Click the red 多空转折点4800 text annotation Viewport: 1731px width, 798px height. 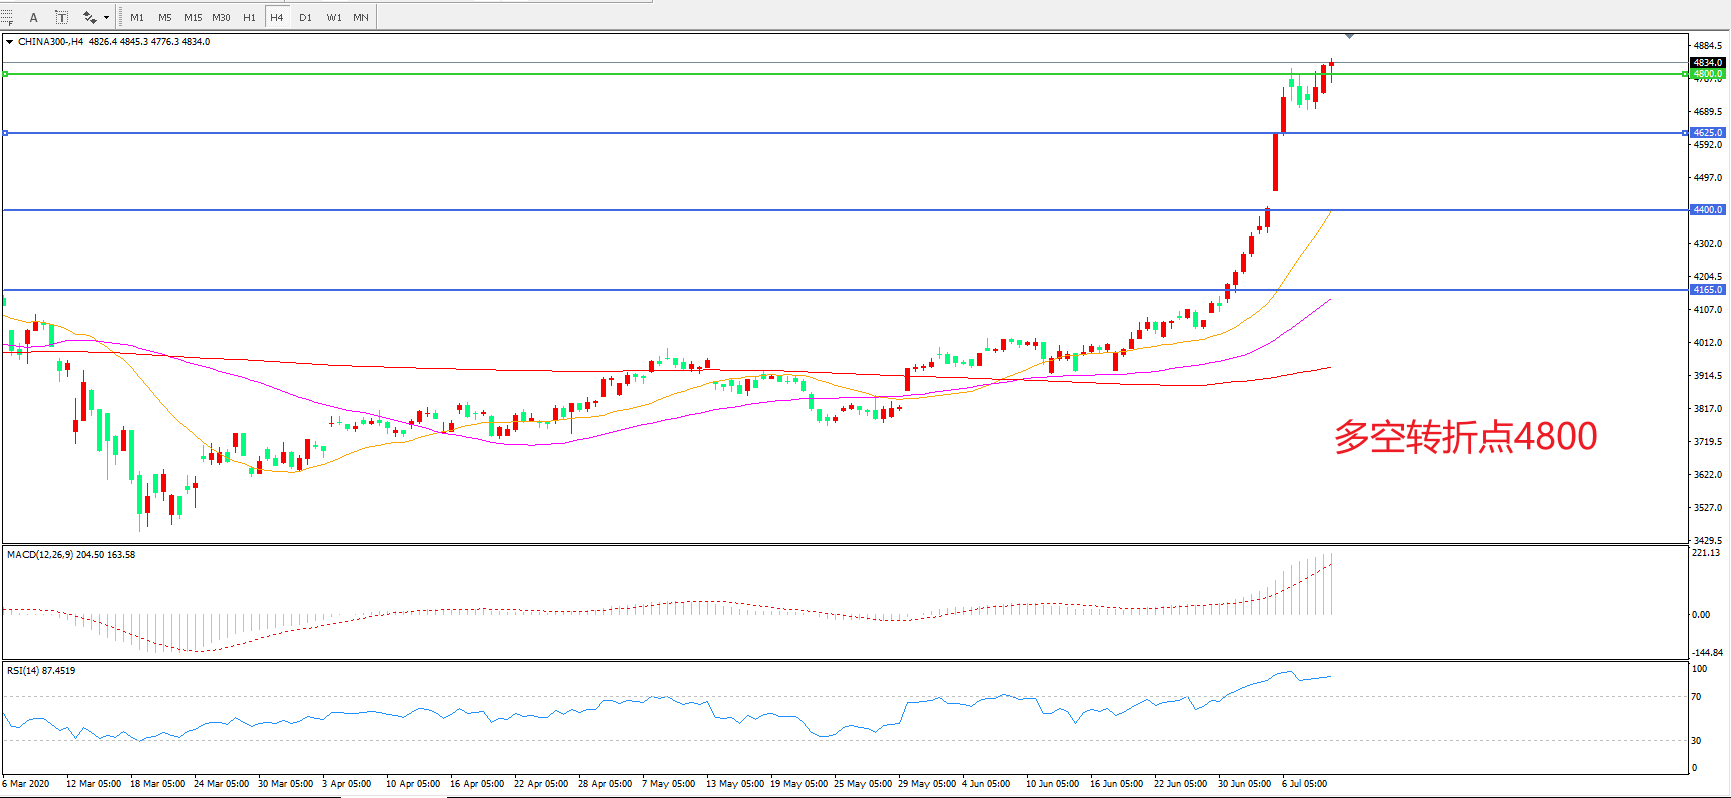pyautogui.click(x=1465, y=437)
